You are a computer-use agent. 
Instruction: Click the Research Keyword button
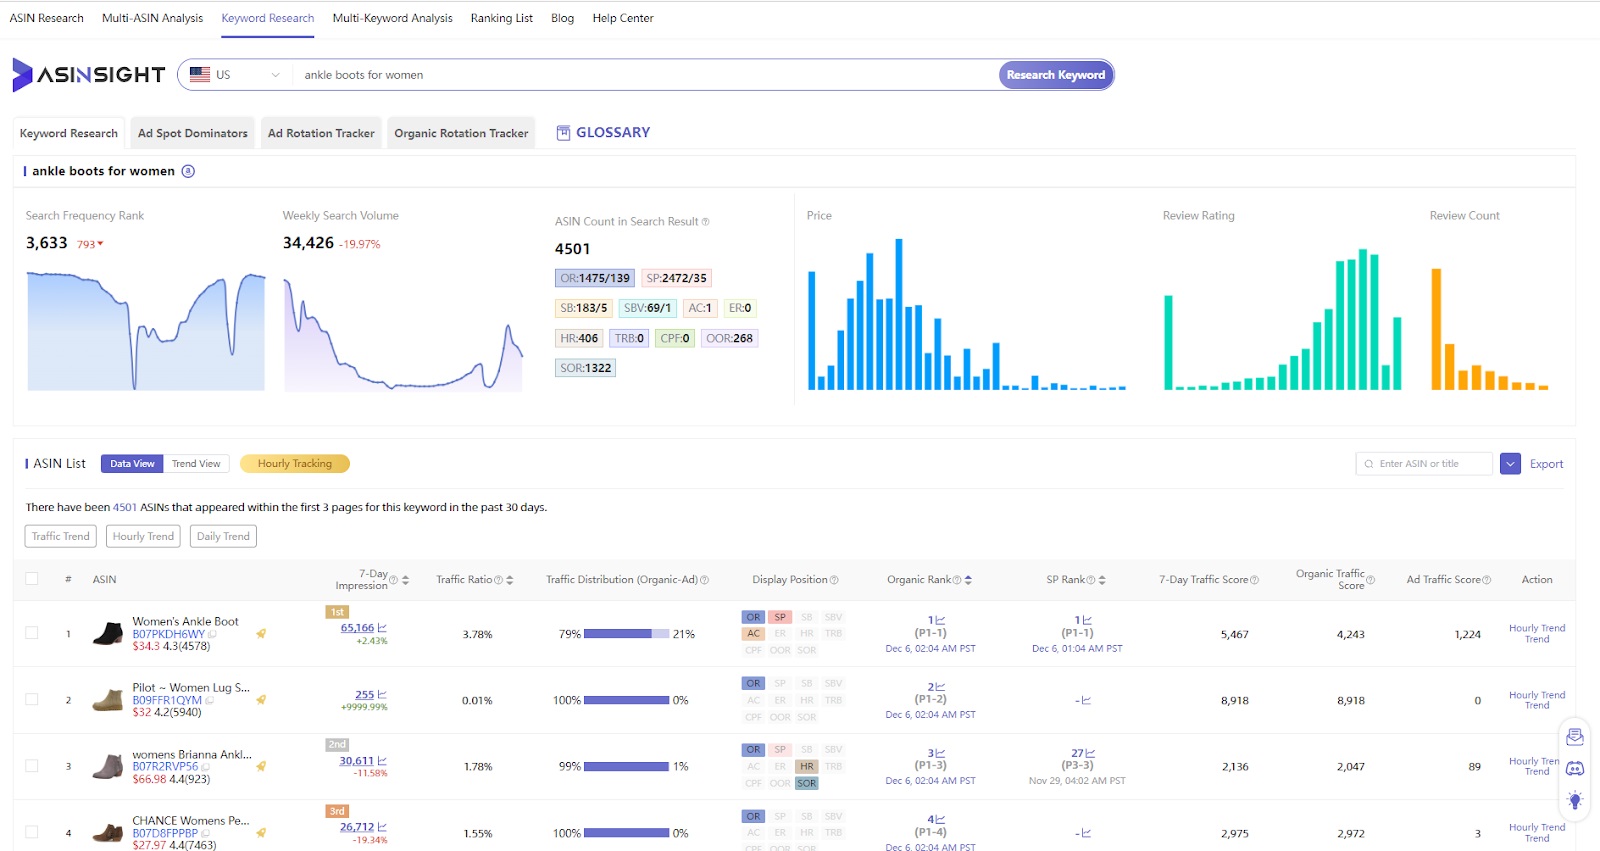pos(1056,75)
